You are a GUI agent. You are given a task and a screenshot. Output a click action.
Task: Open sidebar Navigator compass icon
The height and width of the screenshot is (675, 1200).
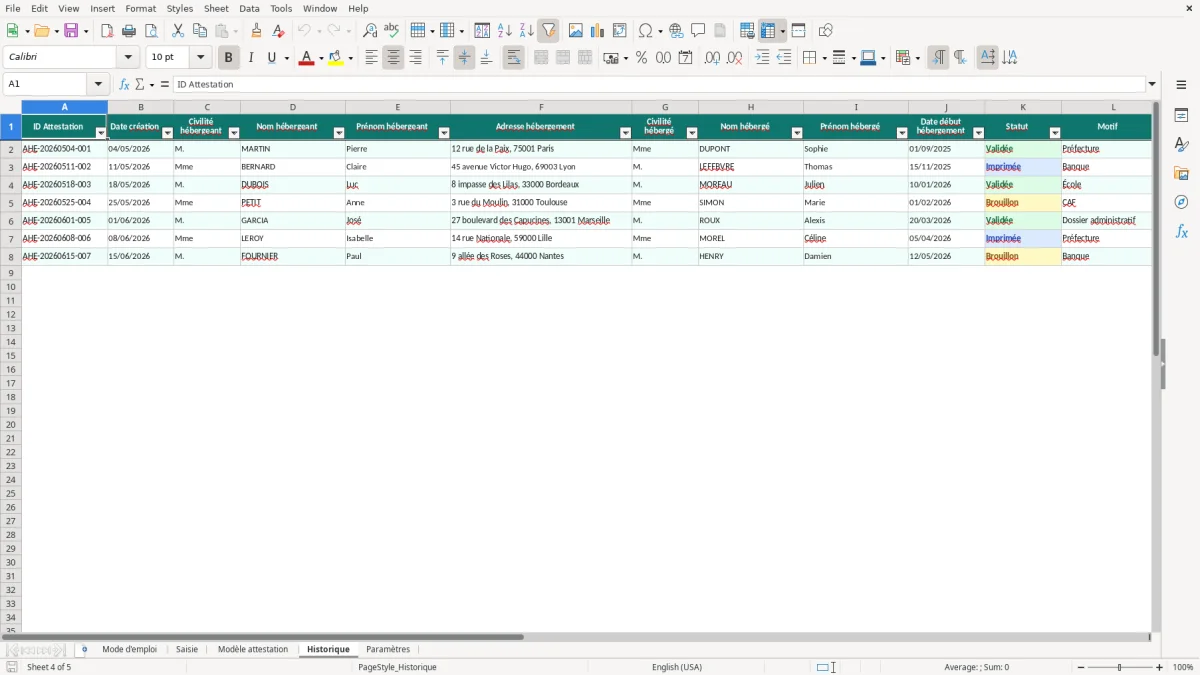coord(1182,202)
